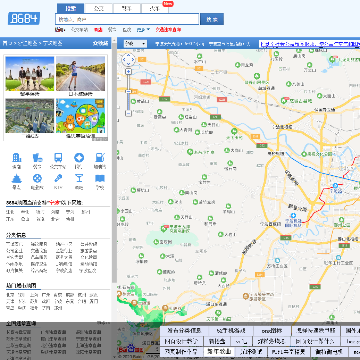Select the first highlighted blue search tab

pos(70,8)
